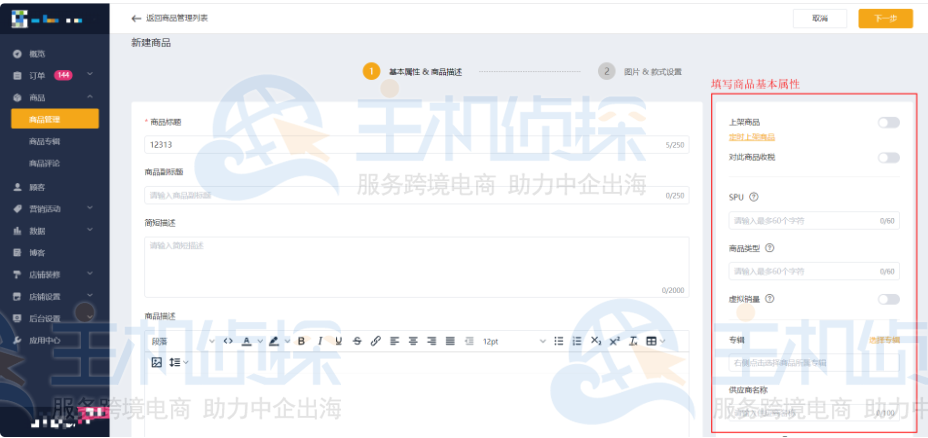Image resolution: width=928 pixels, height=438 pixels.
Task: Clear text formatting in the editor
Action: click(x=633, y=341)
